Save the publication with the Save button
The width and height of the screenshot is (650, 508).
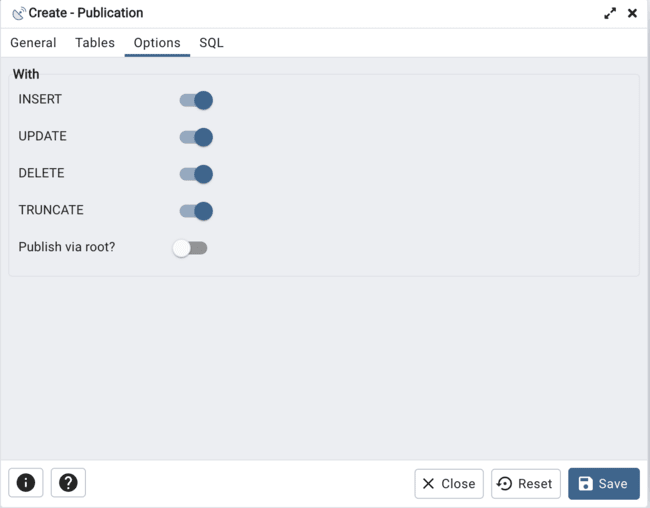click(x=604, y=483)
